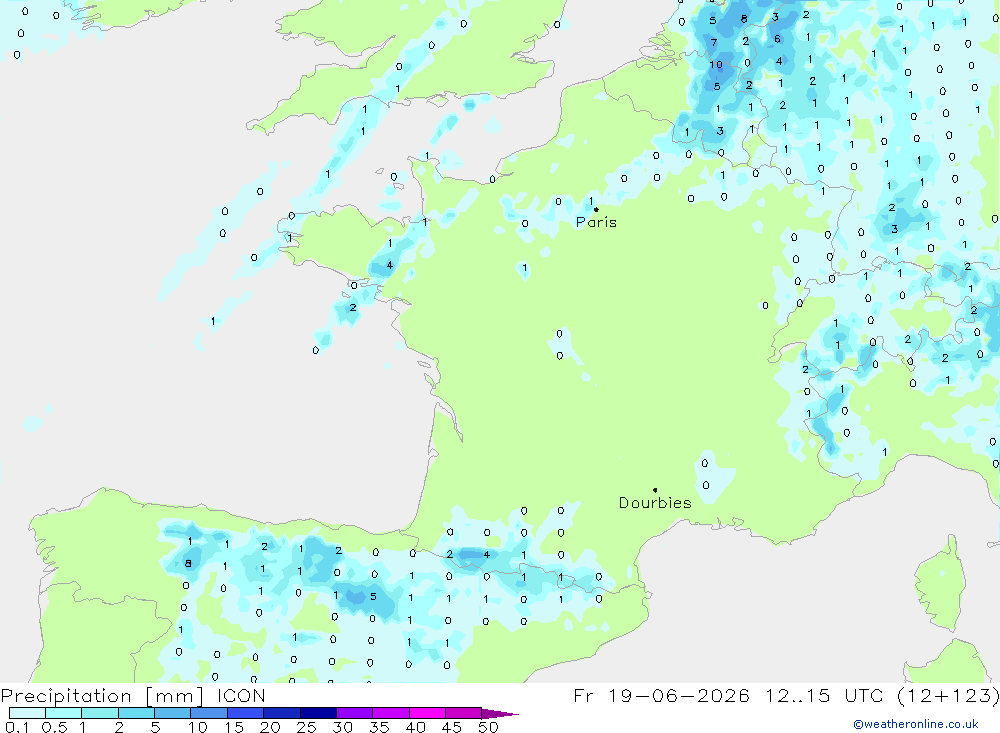Pick the 0.5–1 mm legend swatch
The height and width of the screenshot is (733, 1000).
64,713
